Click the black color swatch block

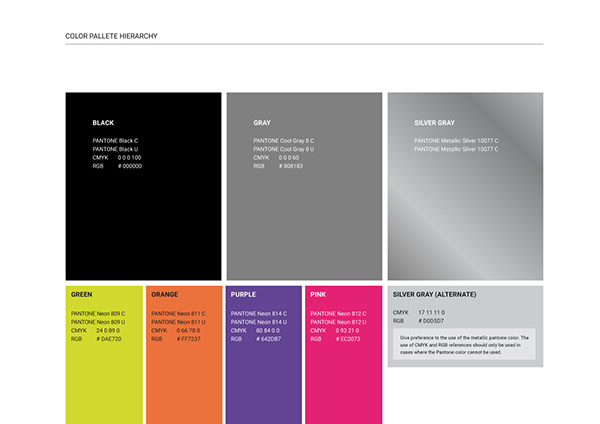[x=143, y=186]
